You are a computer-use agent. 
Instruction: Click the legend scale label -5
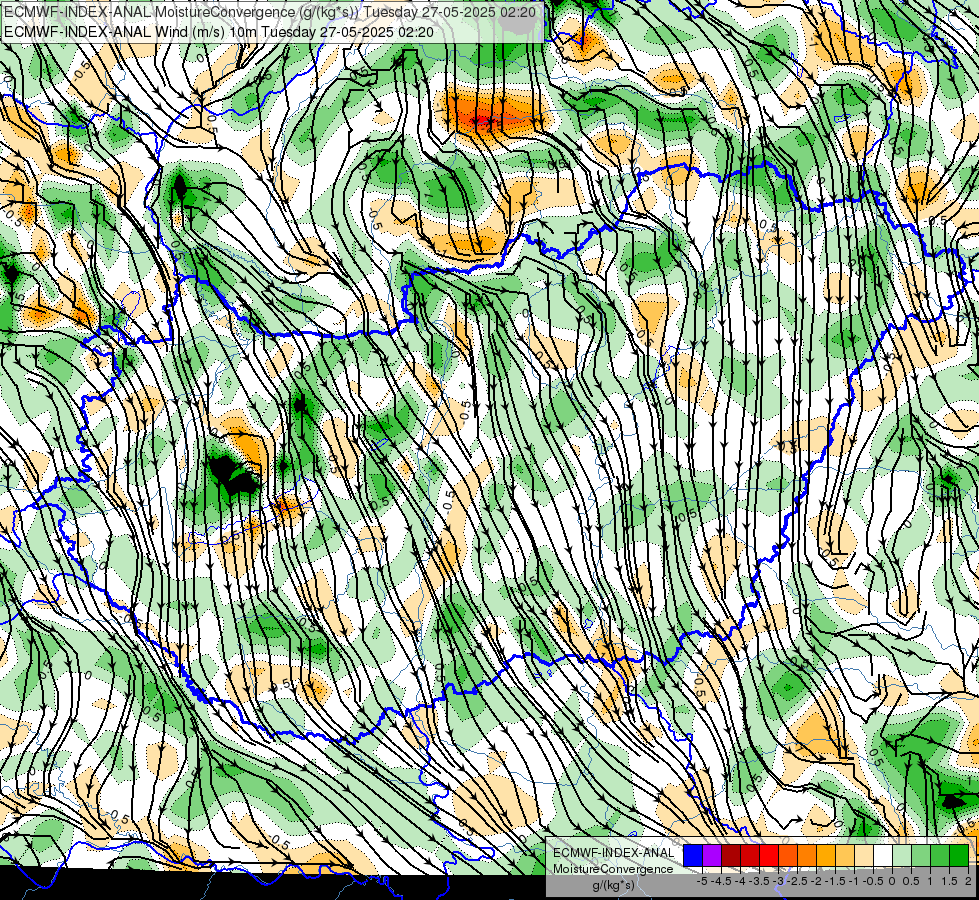[702, 881]
